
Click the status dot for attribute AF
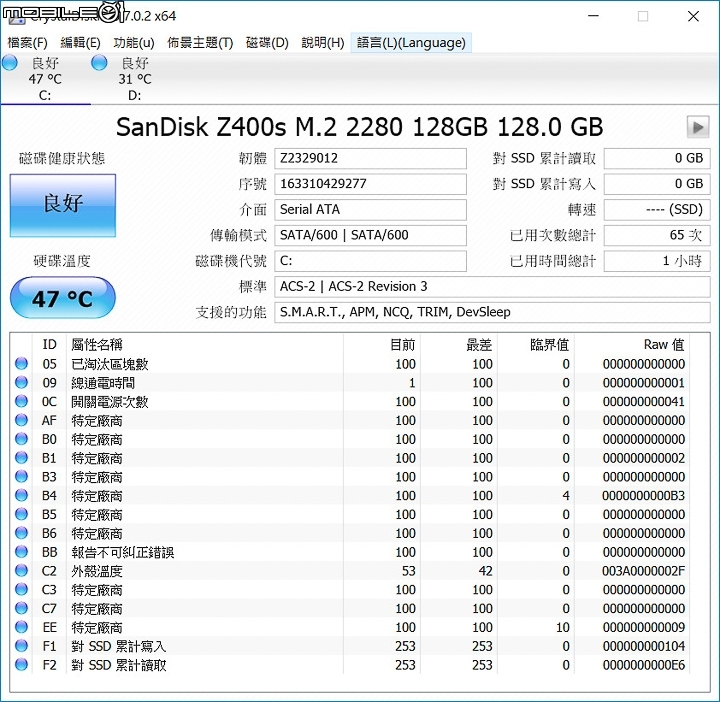[21, 420]
